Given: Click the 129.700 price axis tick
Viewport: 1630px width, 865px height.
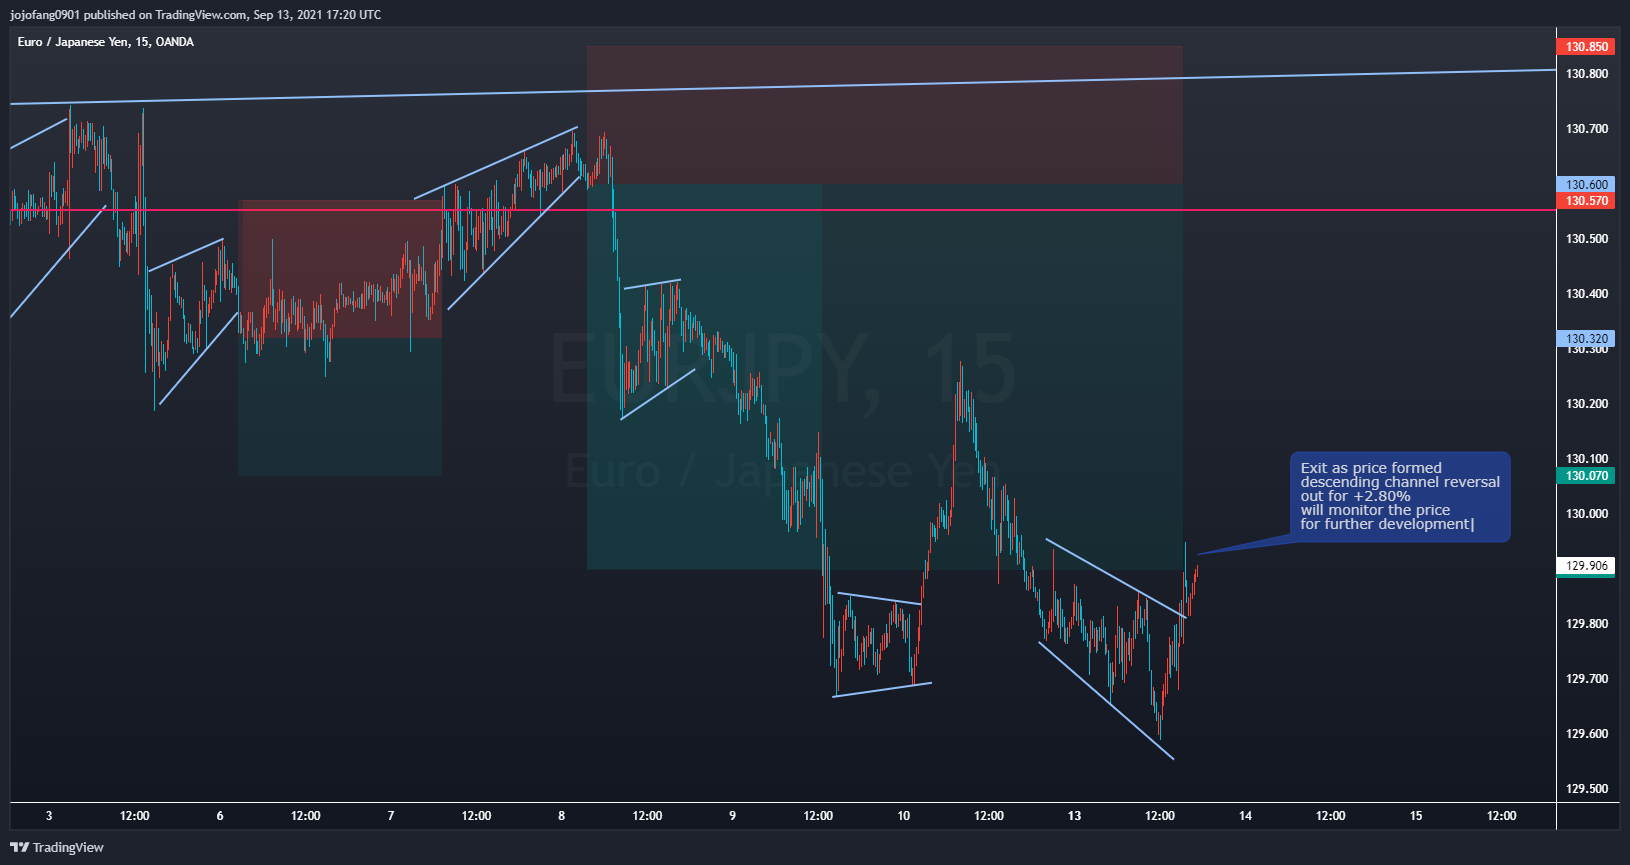Looking at the screenshot, I should [1587, 679].
